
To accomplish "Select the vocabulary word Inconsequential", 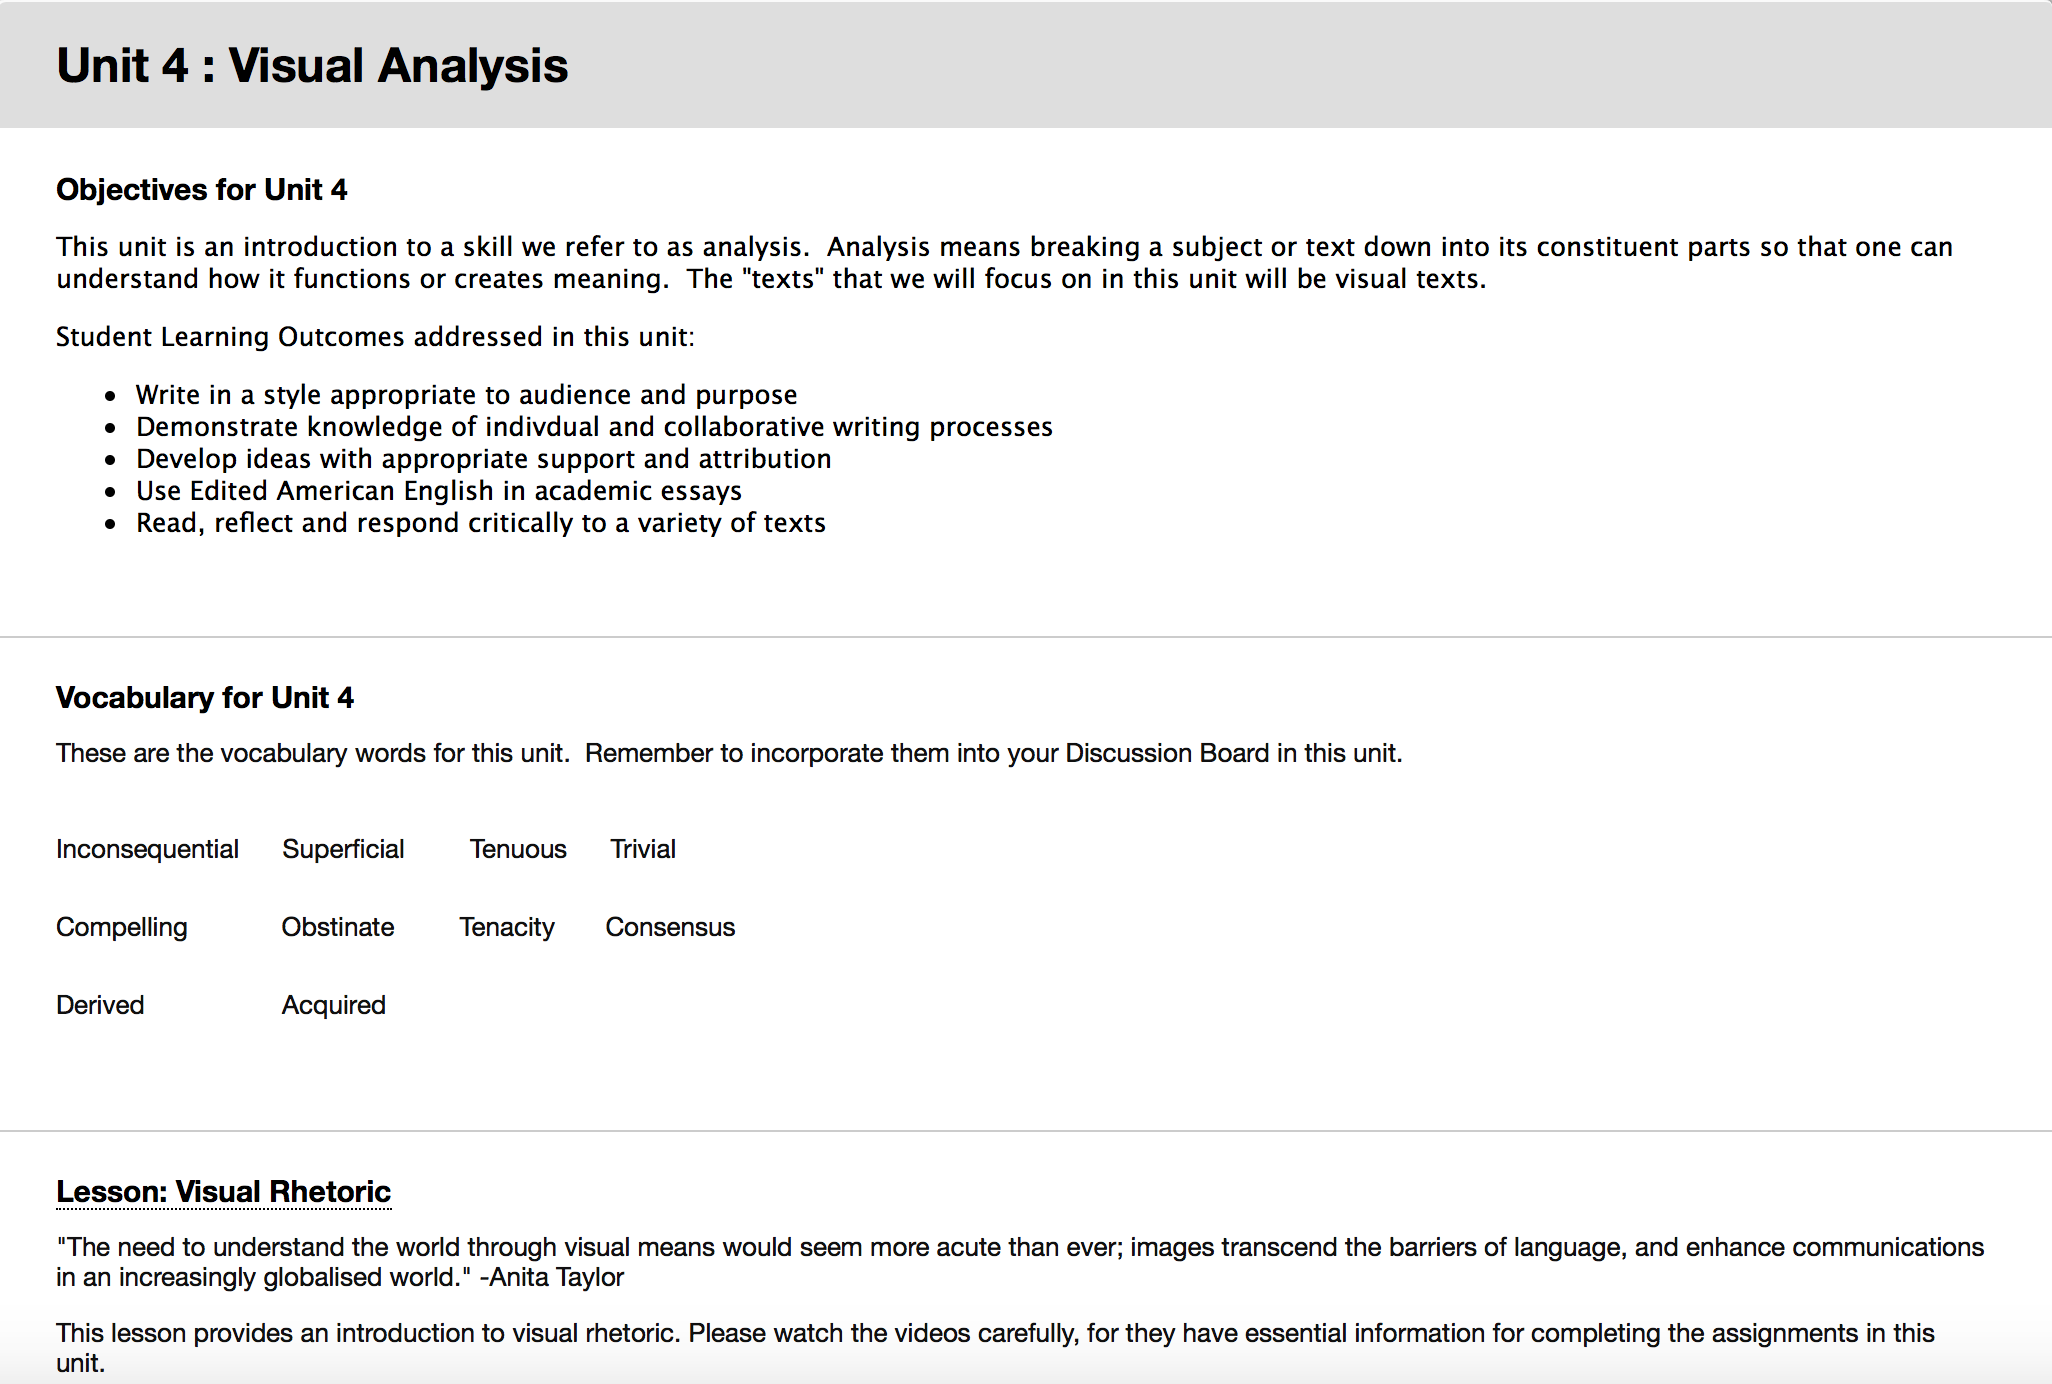I will pos(147,849).
